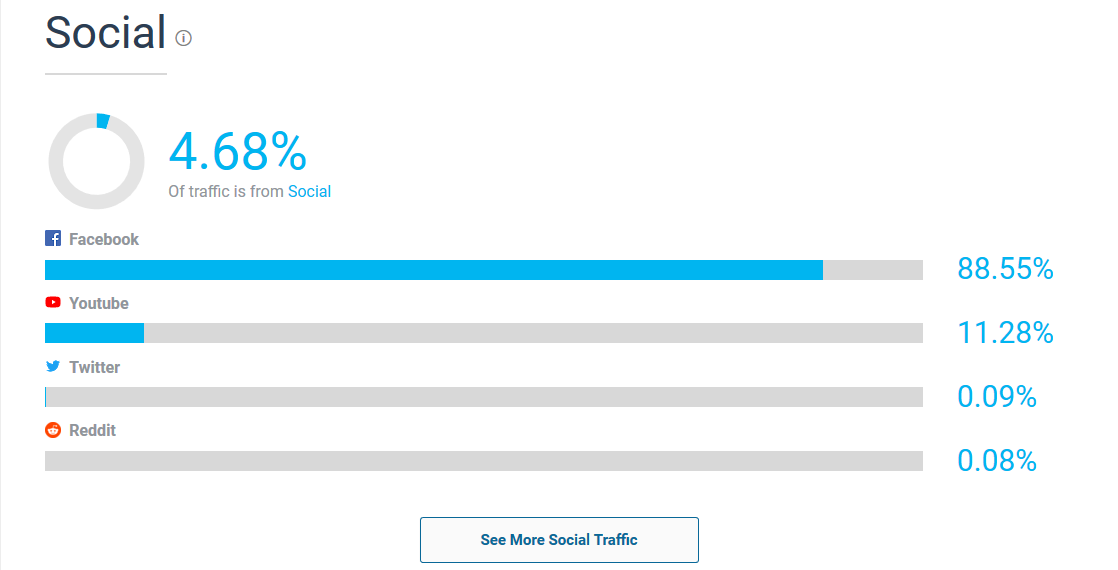Click the Twitter bird icon

(53, 367)
